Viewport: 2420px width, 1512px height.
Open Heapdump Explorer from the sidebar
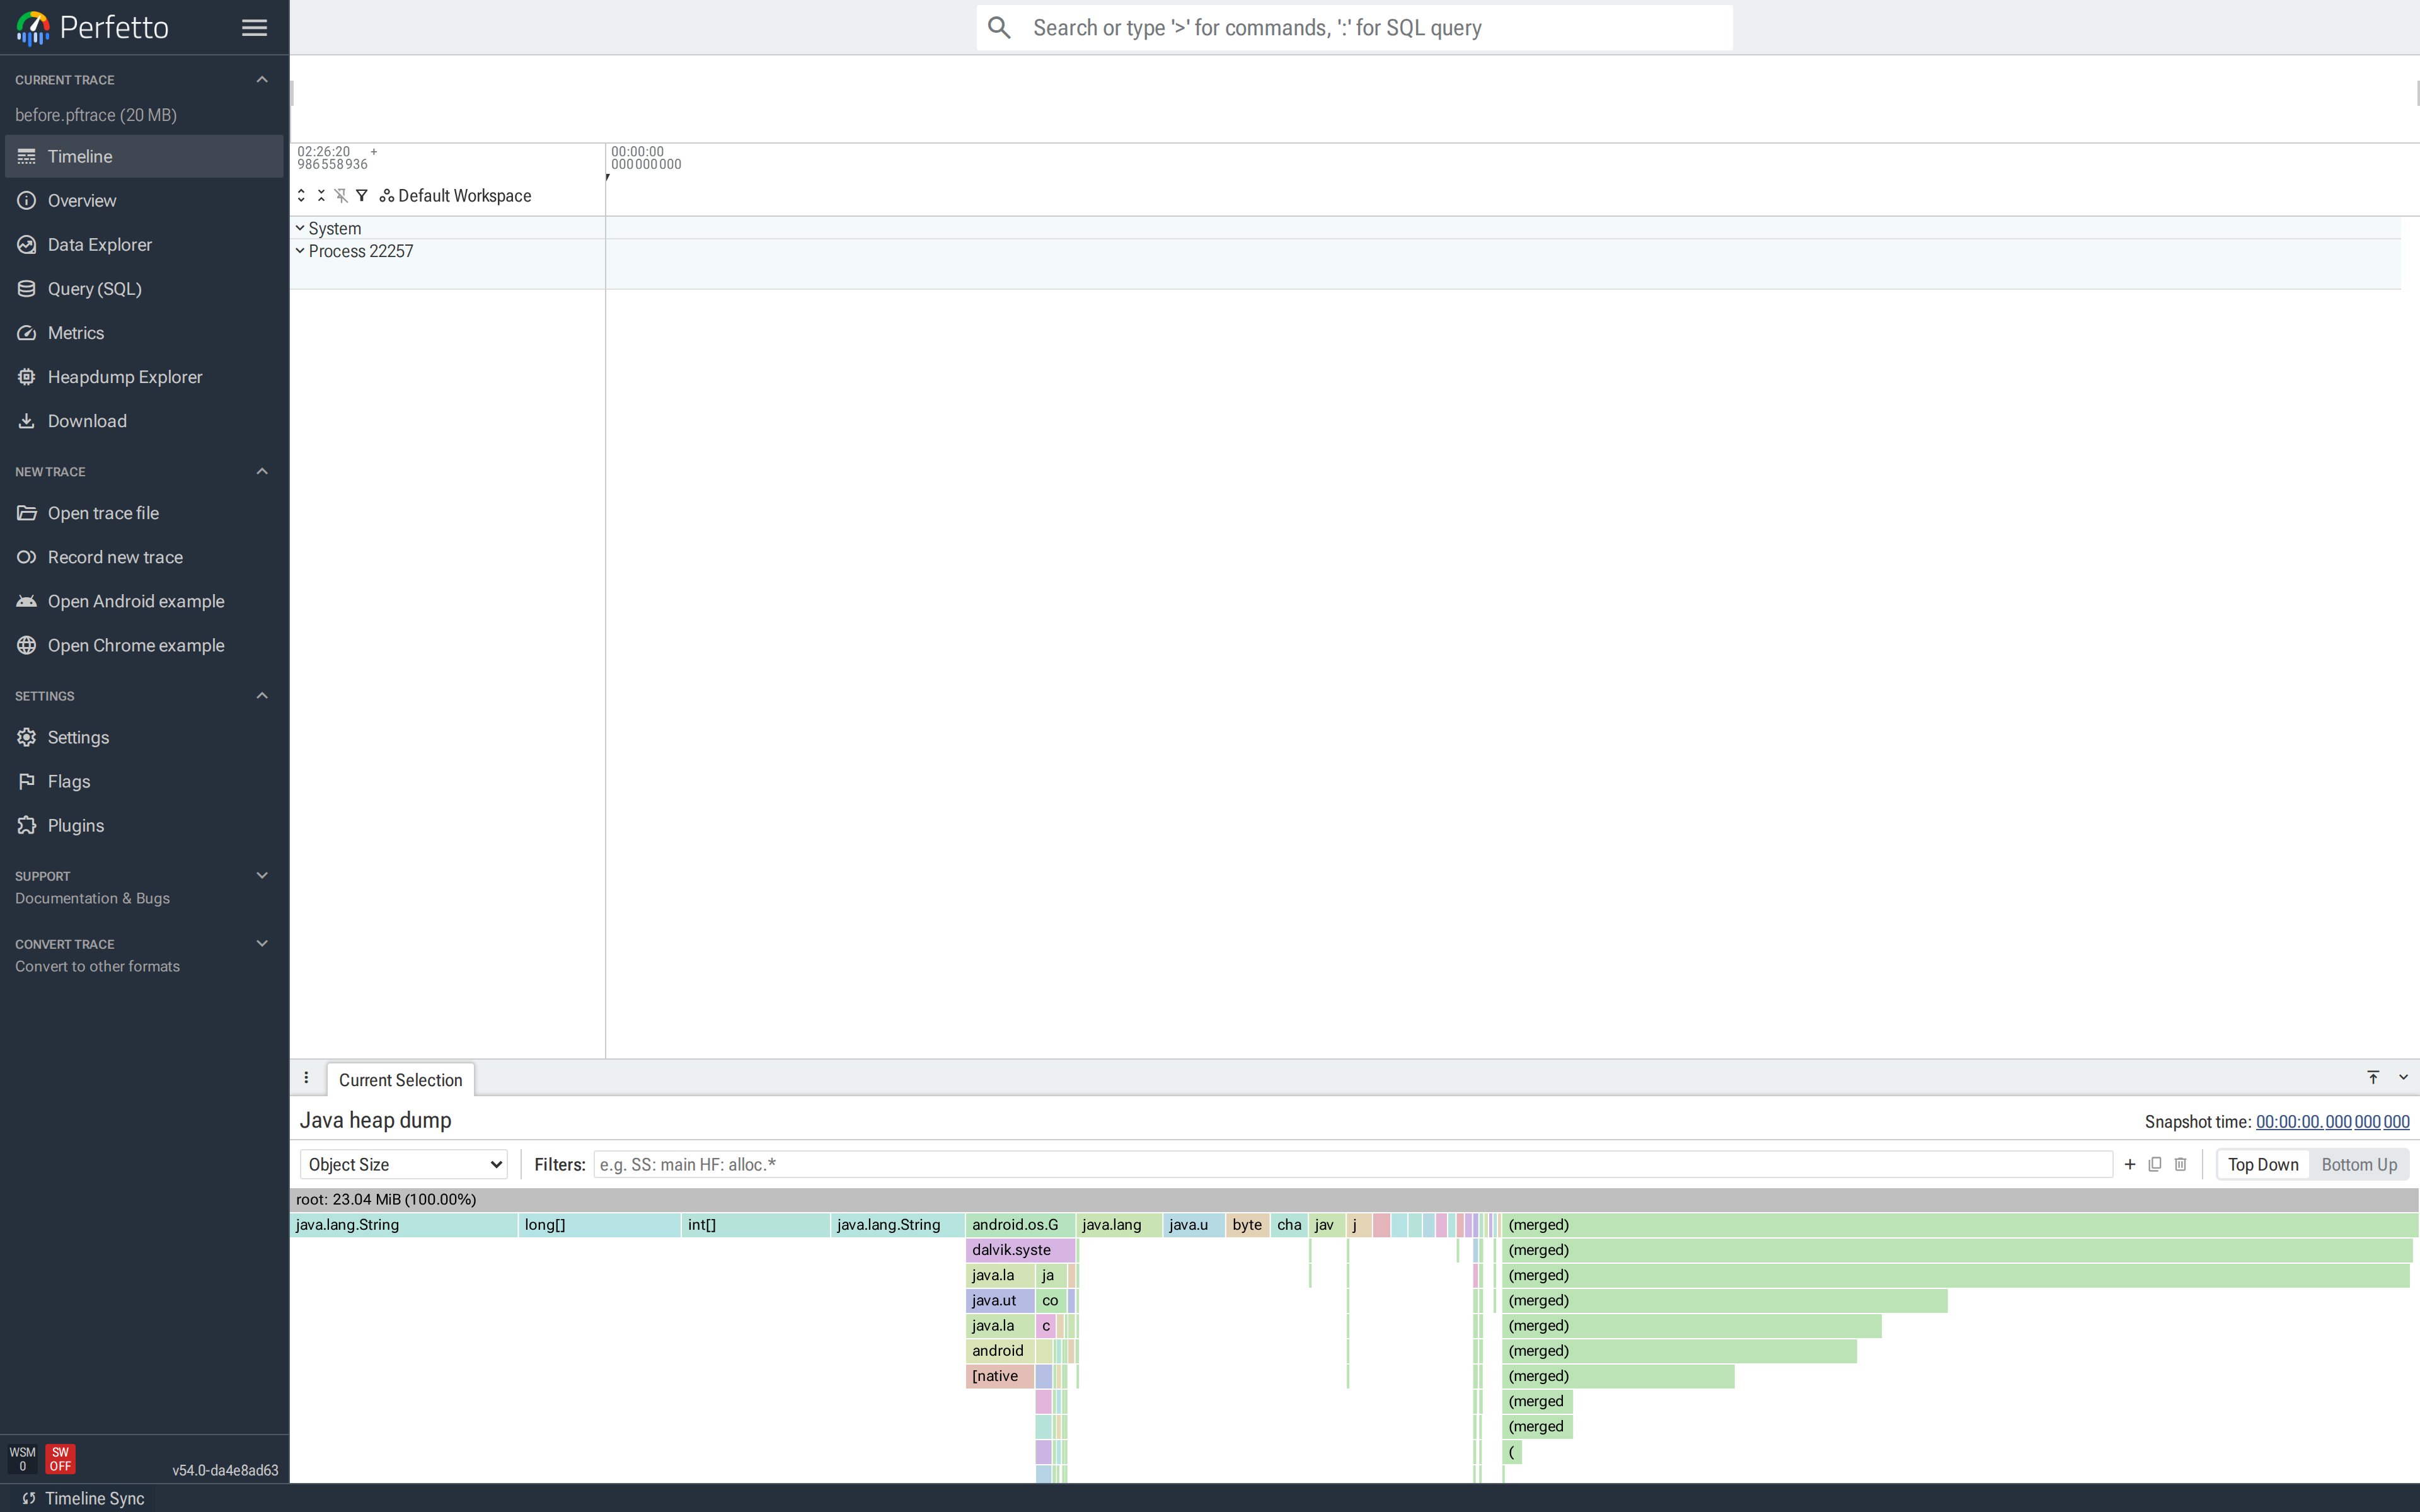pos(125,376)
